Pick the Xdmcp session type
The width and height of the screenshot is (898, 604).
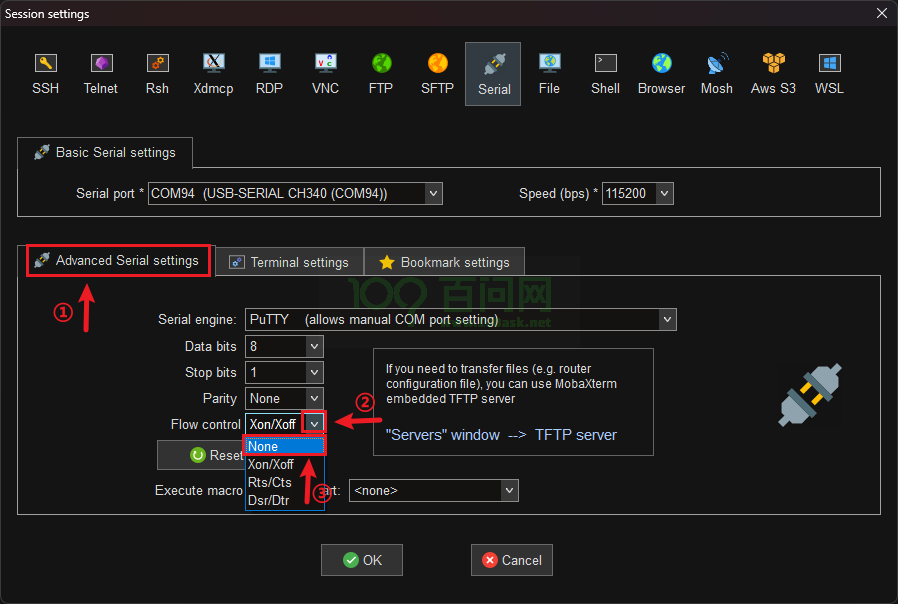[x=212, y=73]
